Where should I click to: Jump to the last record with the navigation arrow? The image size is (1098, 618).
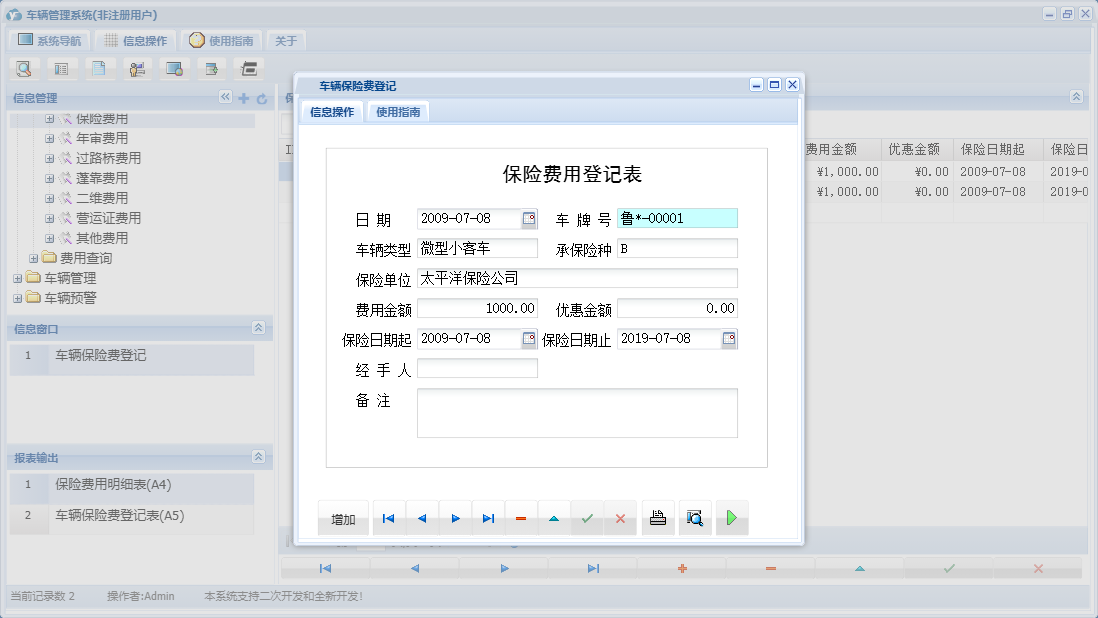[488, 518]
